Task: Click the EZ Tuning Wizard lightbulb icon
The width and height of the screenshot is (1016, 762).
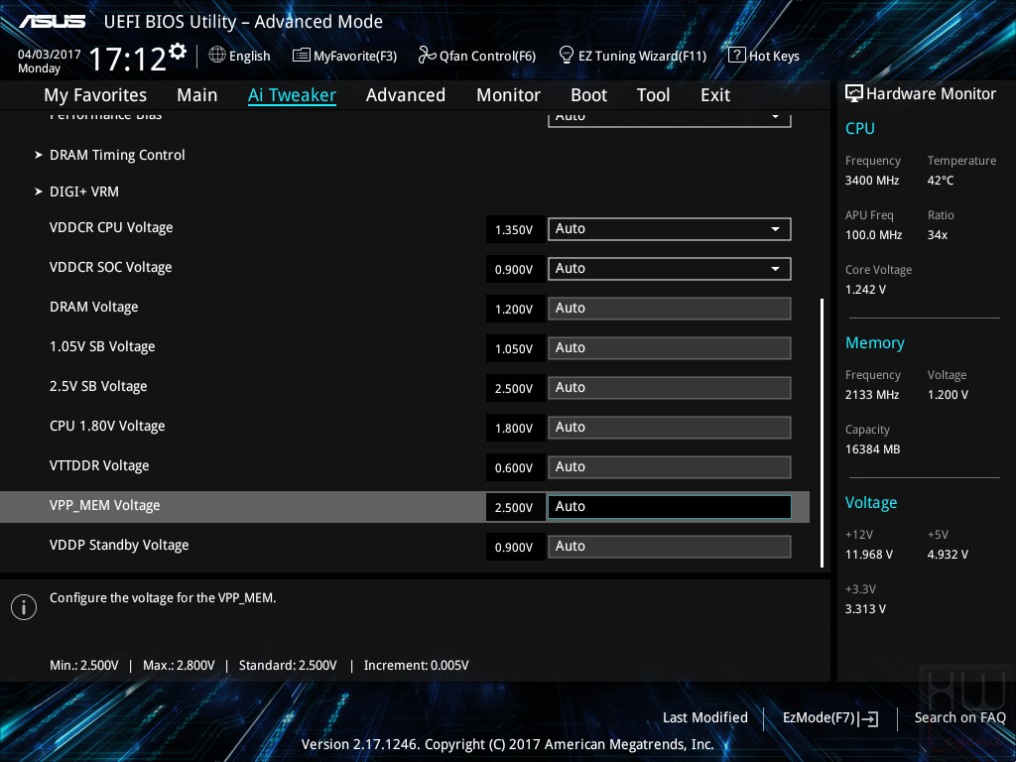Action: click(x=566, y=55)
